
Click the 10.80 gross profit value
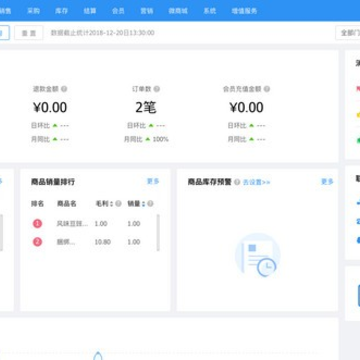point(103,242)
